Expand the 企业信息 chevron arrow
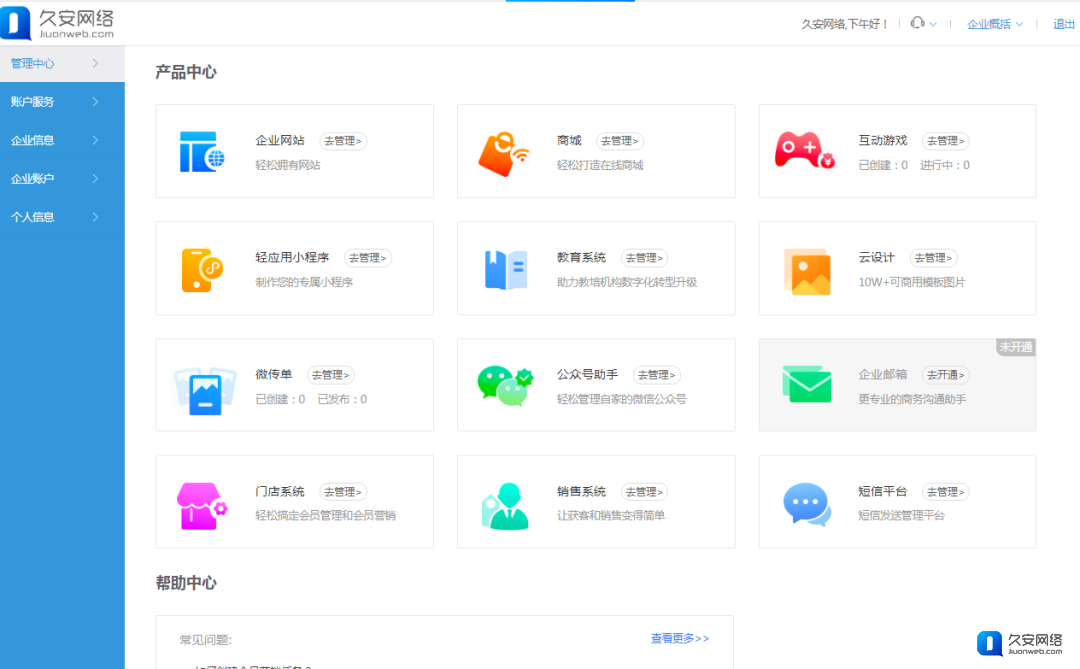Image resolution: width=1080 pixels, height=669 pixels. point(95,141)
